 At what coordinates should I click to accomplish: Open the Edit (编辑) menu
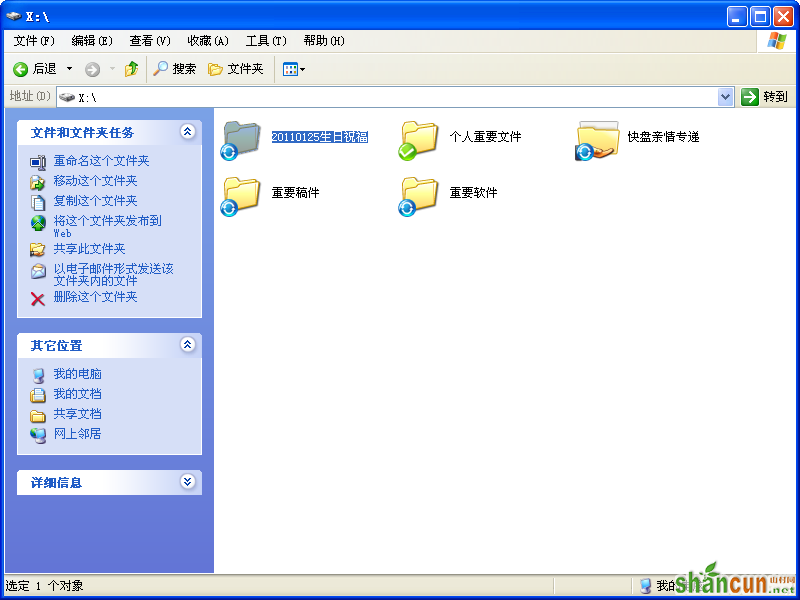click(92, 41)
